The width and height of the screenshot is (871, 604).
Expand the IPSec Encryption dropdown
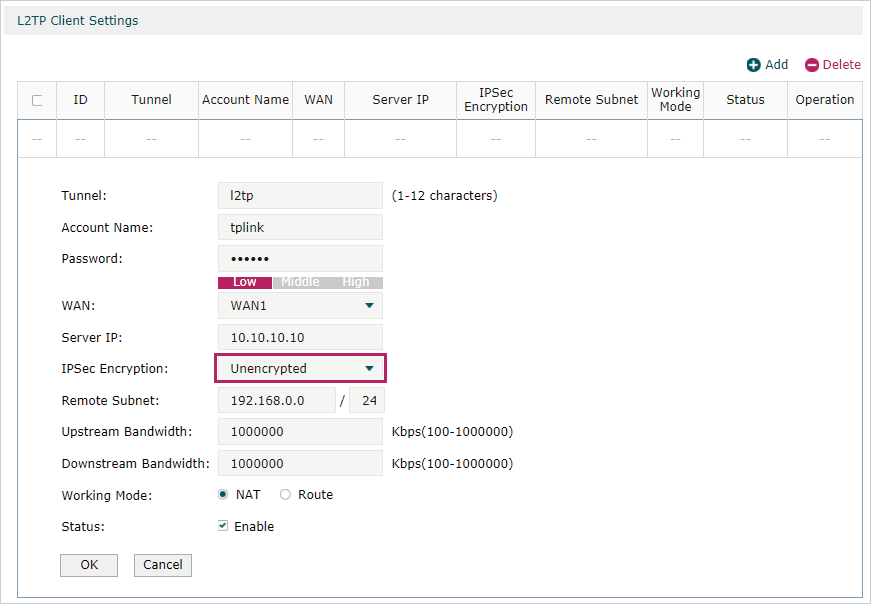300,369
